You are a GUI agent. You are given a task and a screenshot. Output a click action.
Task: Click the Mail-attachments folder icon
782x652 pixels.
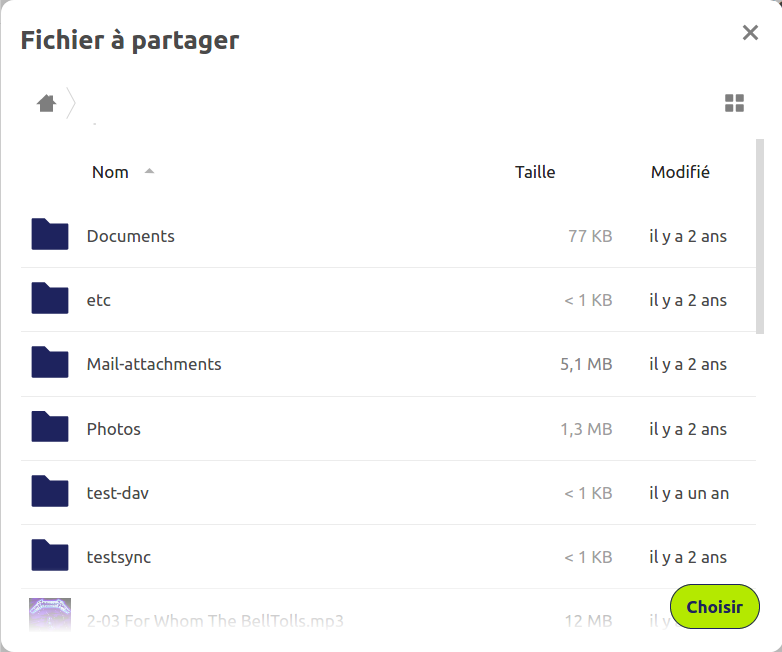50,363
